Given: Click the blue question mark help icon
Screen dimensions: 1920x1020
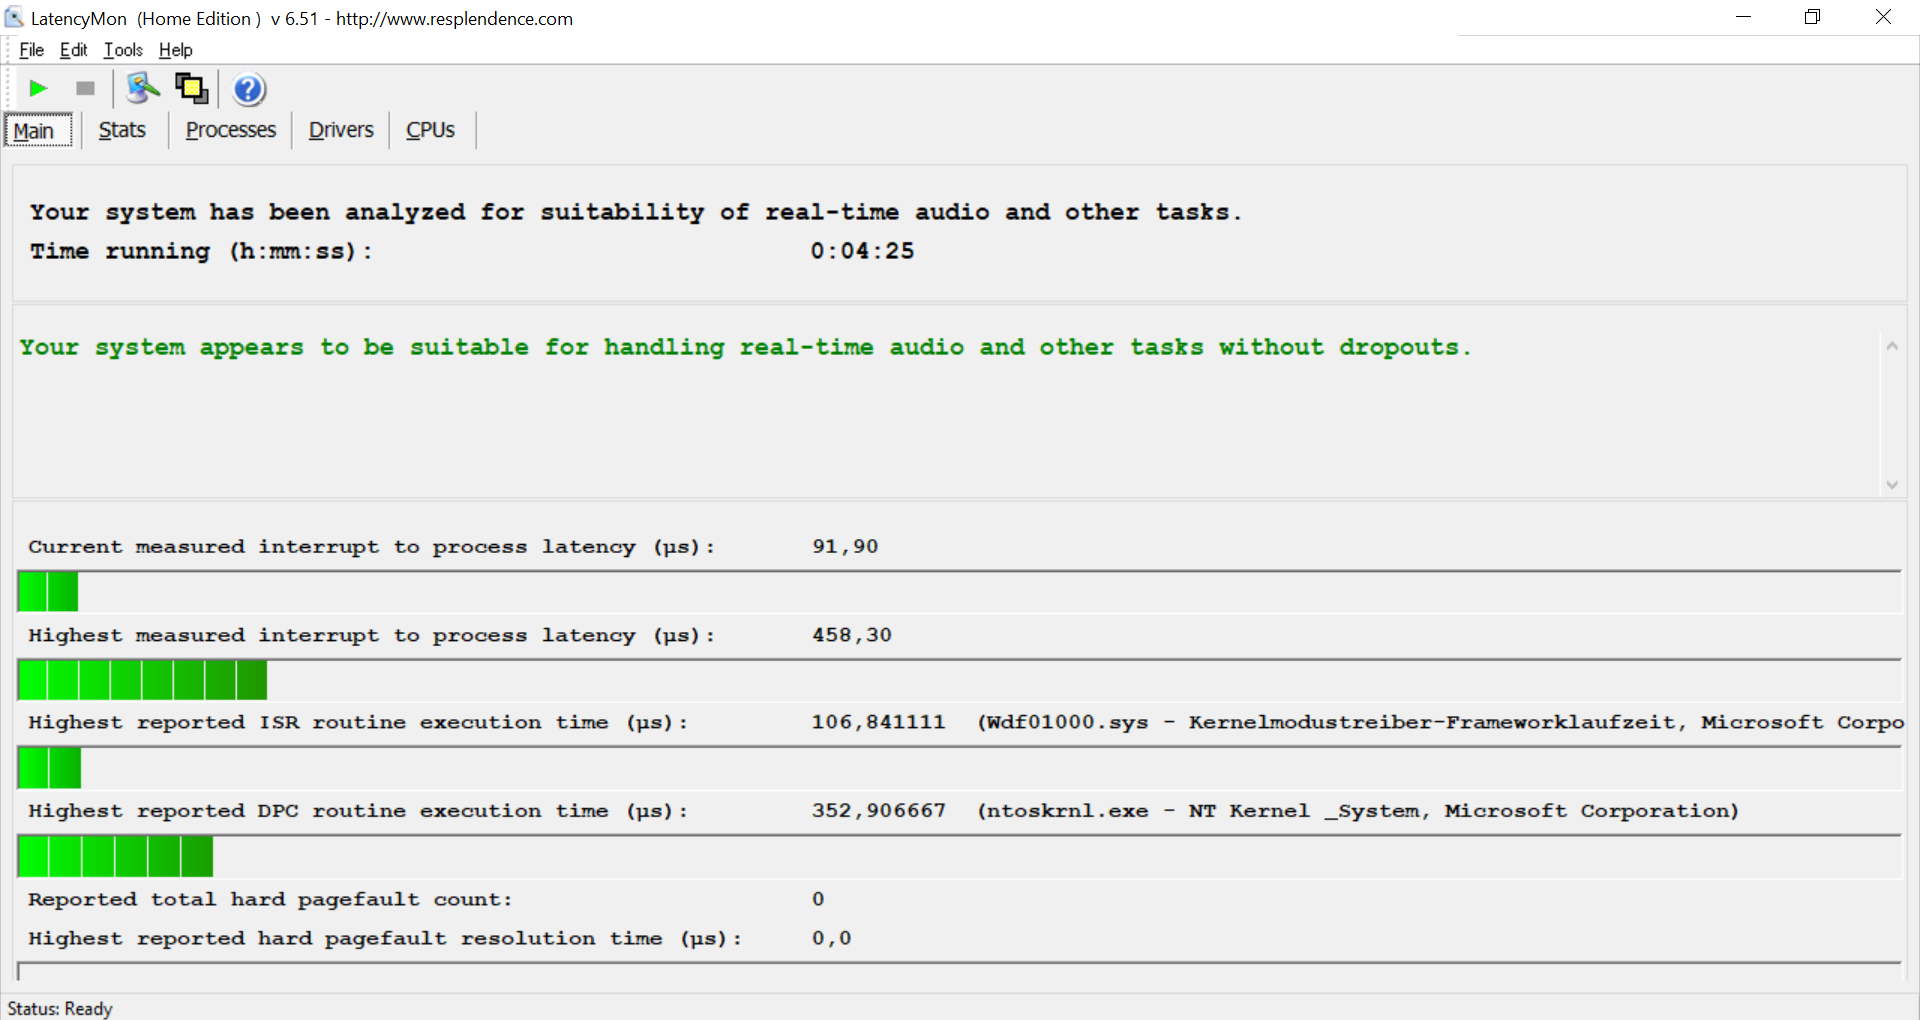Looking at the screenshot, I should [x=249, y=90].
